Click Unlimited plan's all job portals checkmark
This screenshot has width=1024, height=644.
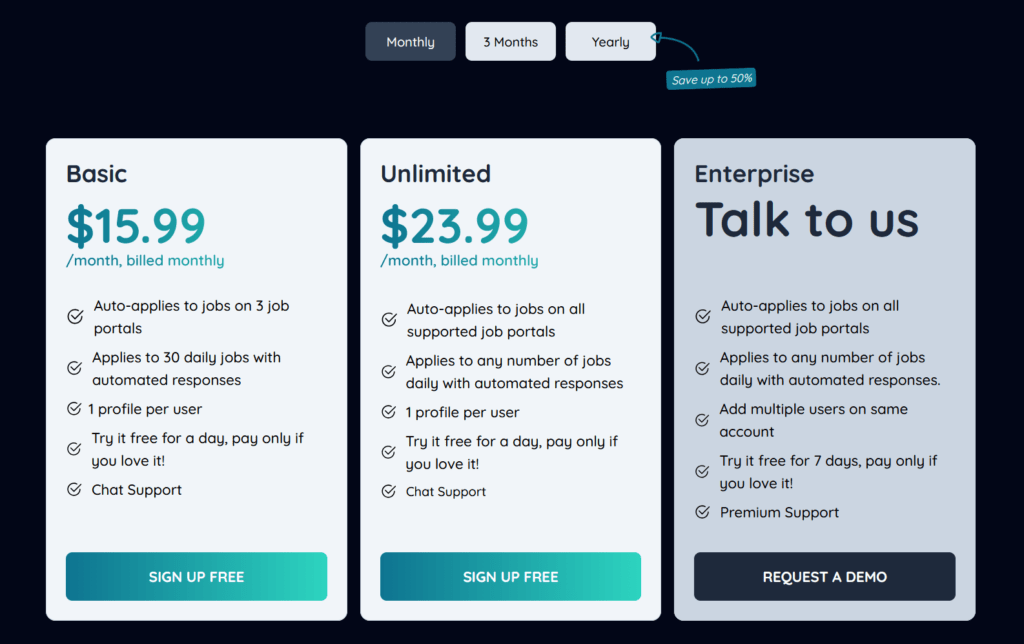[x=389, y=320]
